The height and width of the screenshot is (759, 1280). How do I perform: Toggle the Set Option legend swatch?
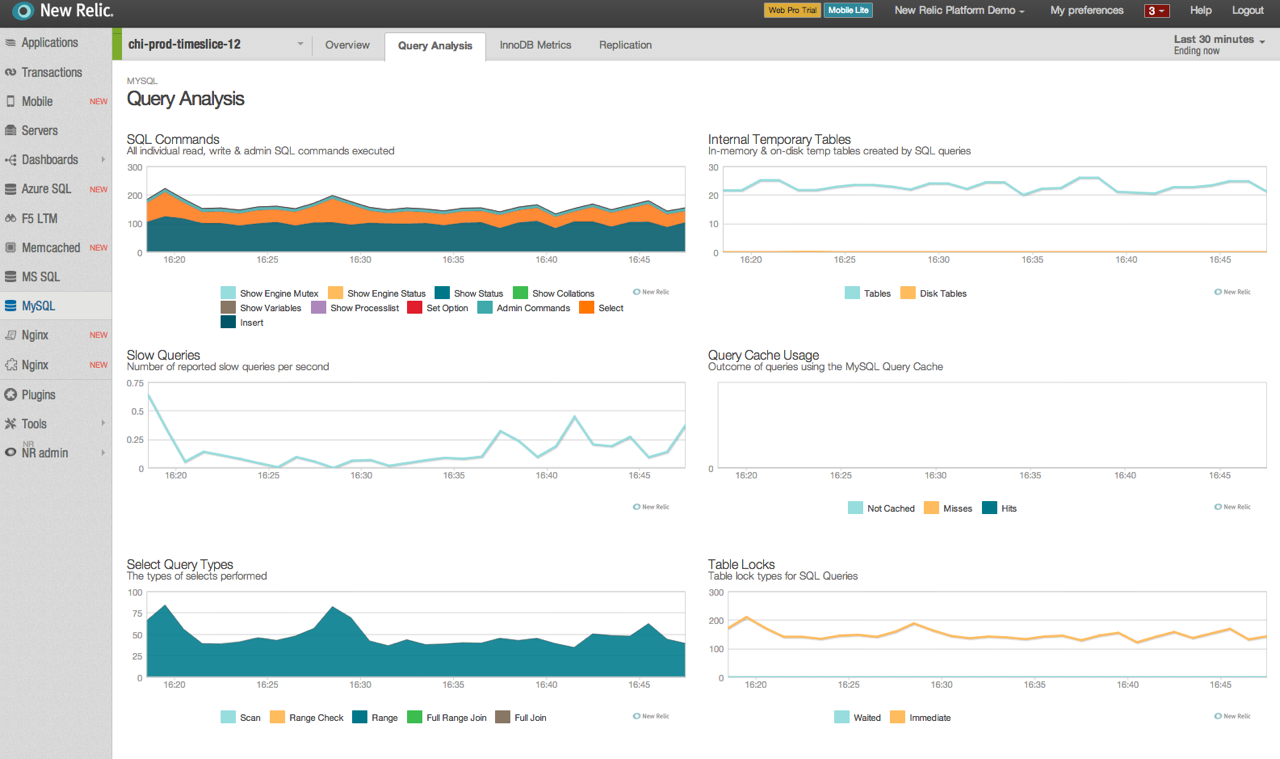414,308
